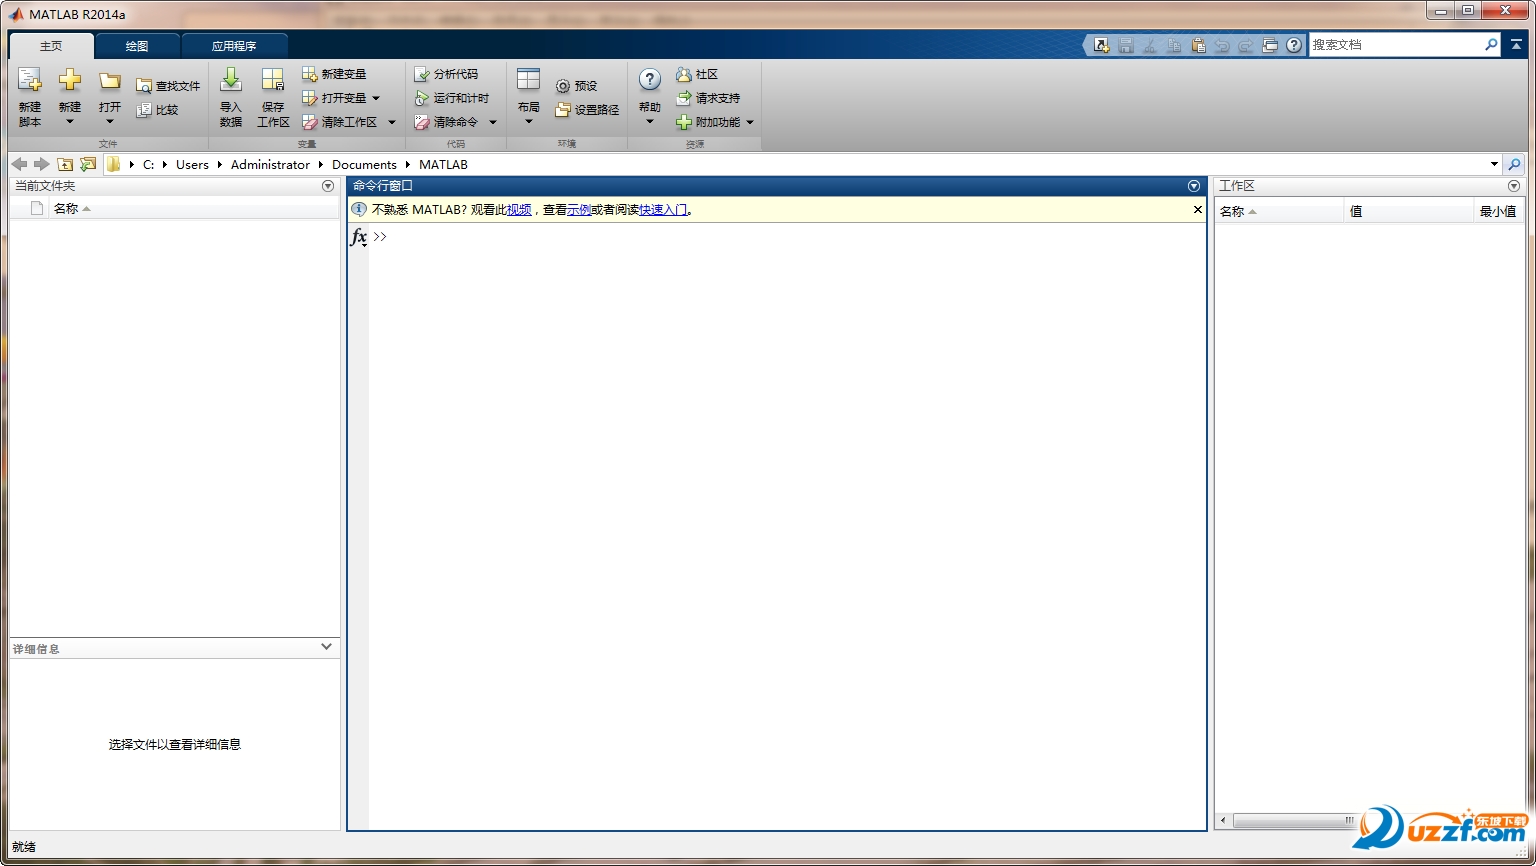Screen dimensions: 1536x866
Task: Click the switch windows icon
Action: (x=1270, y=45)
